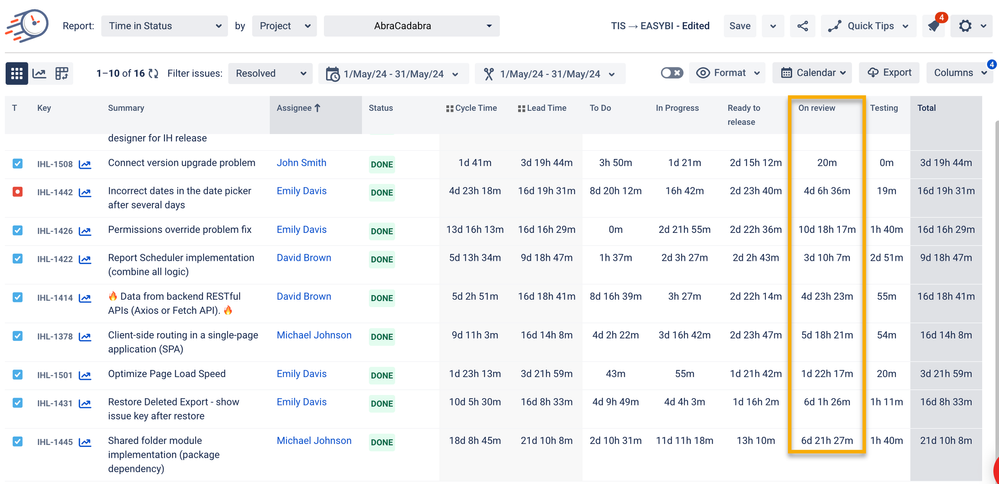Click the refresh icon beside 16
The width and height of the screenshot is (999, 484).
[x=154, y=74]
